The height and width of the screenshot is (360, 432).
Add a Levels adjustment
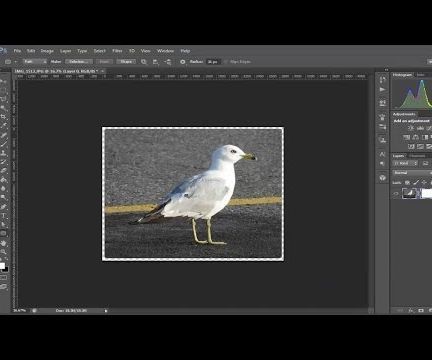pyautogui.click(x=420, y=128)
